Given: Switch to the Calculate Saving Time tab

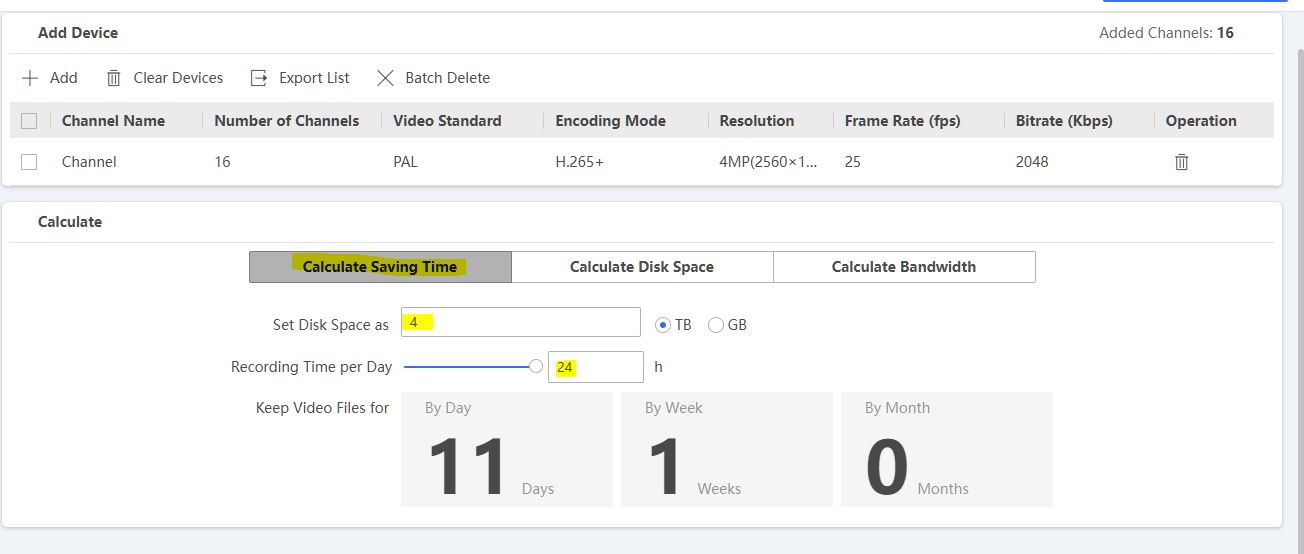Looking at the screenshot, I should 380,267.
